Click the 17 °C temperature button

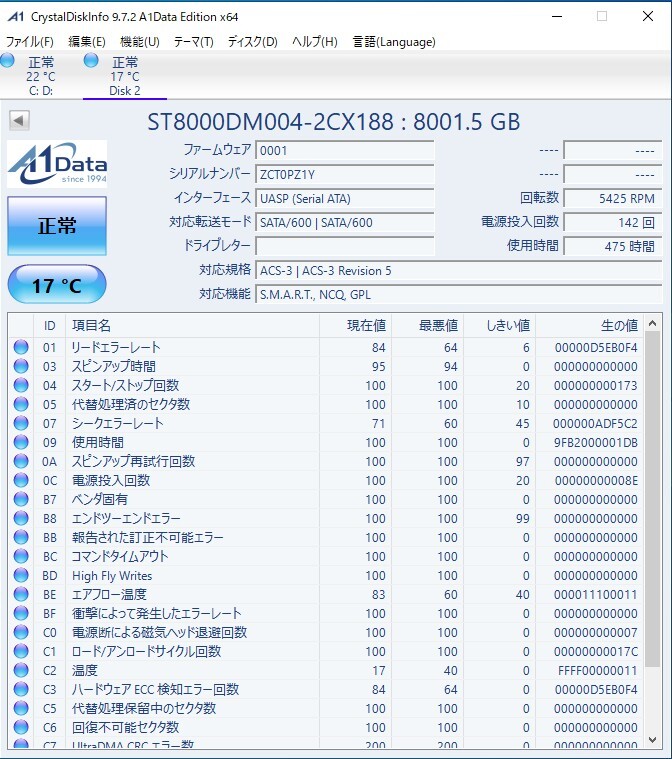(x=57, y=285)
